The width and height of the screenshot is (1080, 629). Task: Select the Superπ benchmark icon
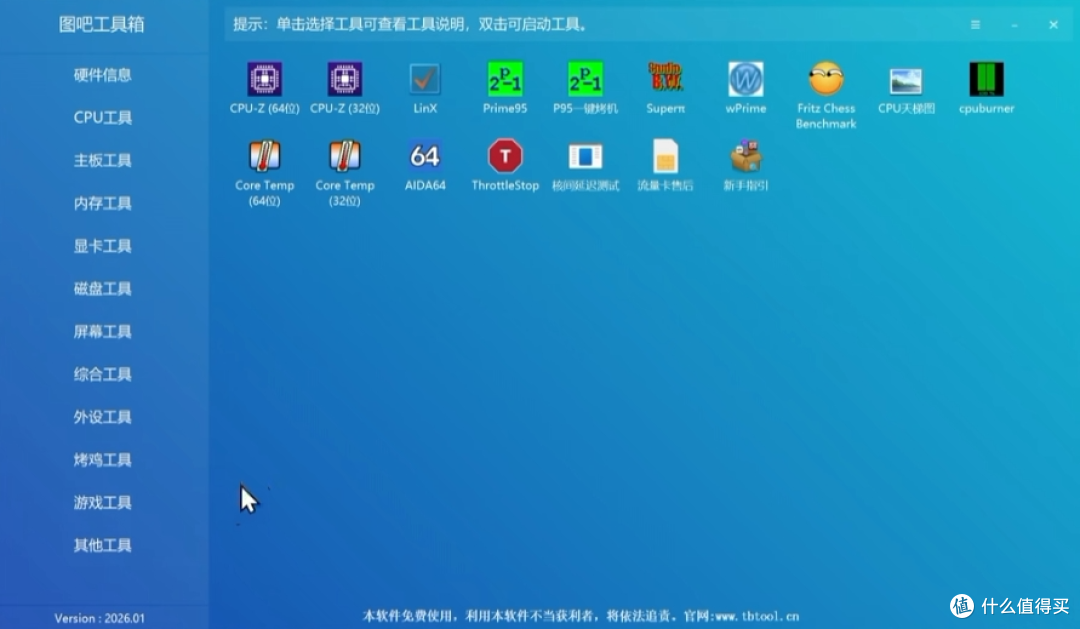click(x=665, y=78)
